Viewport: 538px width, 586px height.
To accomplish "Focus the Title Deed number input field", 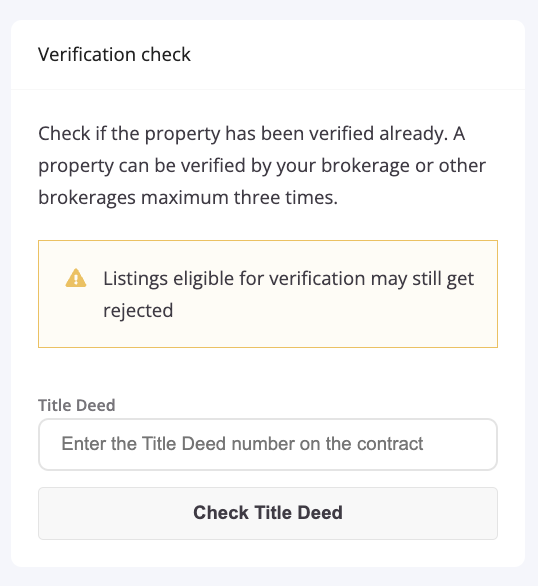I will (x=268, y=444).
